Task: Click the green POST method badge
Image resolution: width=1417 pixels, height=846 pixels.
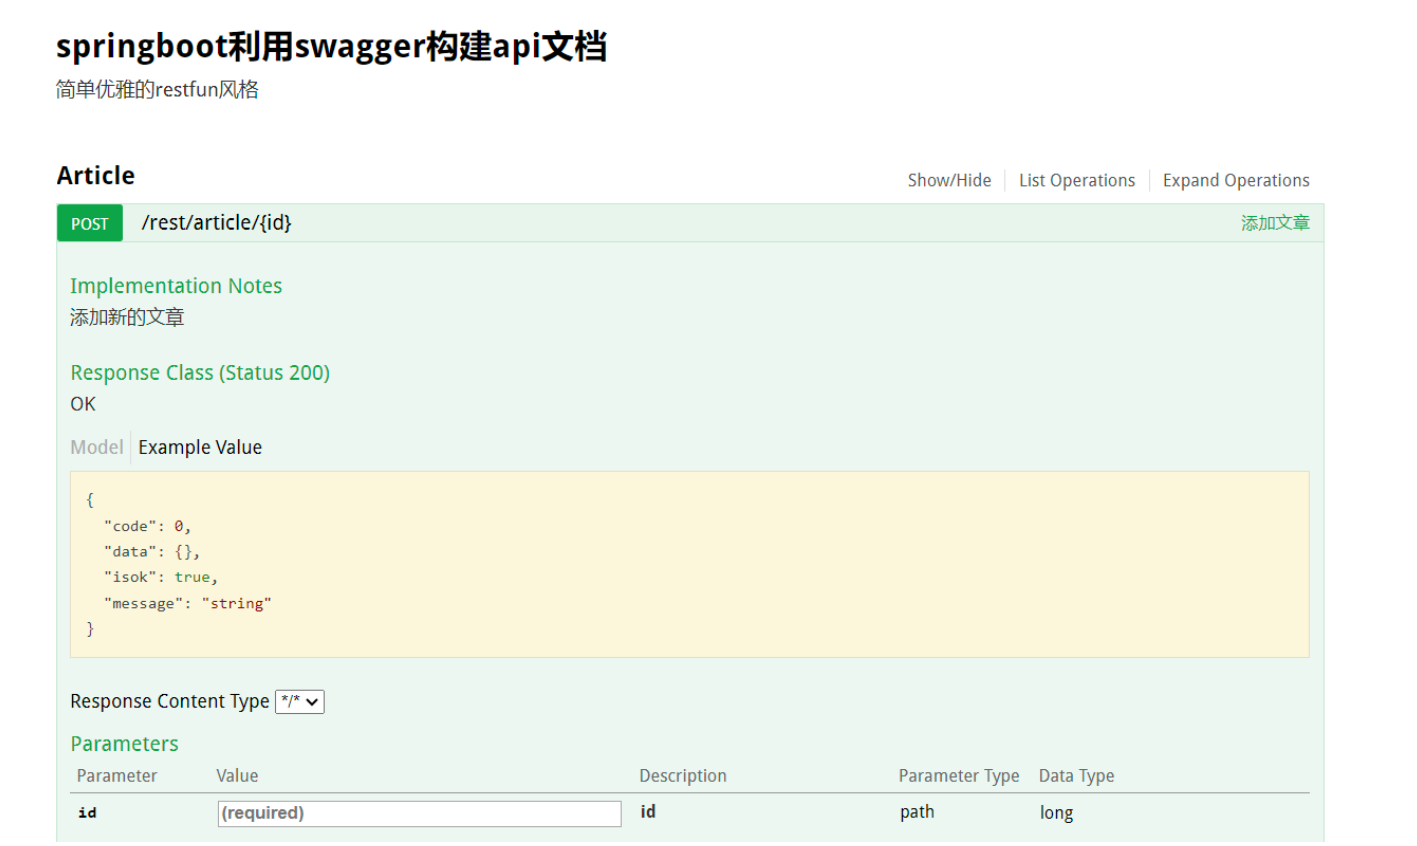Action: coord(89,223)
